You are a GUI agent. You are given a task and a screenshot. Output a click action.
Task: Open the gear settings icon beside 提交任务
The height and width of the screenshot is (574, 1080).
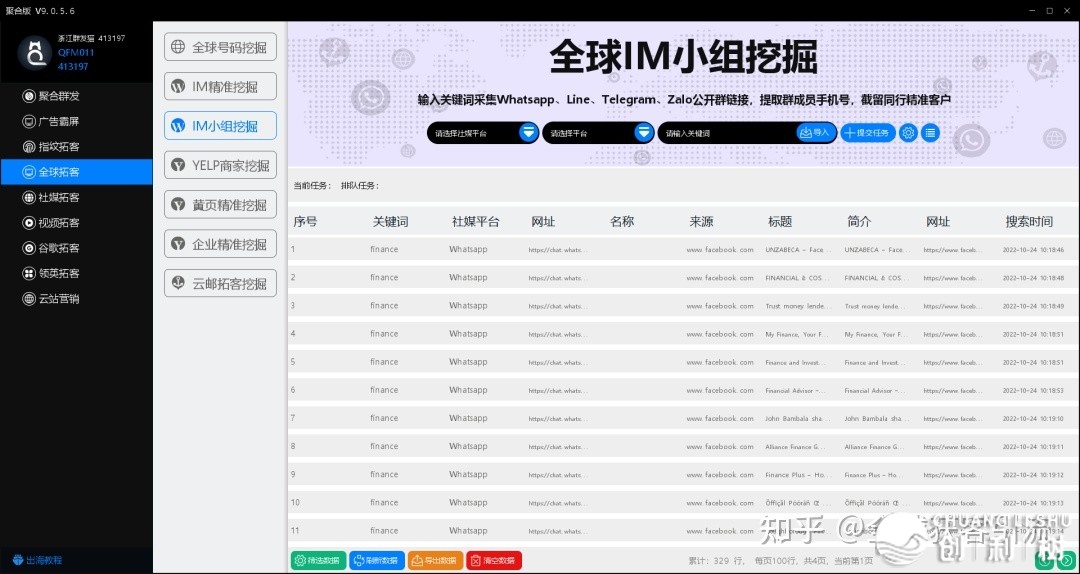[908, 133]
